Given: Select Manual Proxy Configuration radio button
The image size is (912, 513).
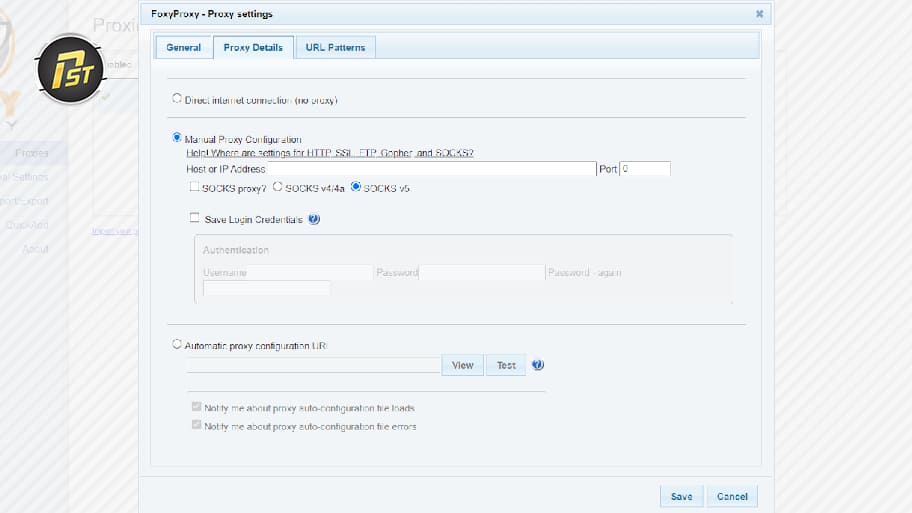Looking at the screenshot, I should (x=177, y=138).
